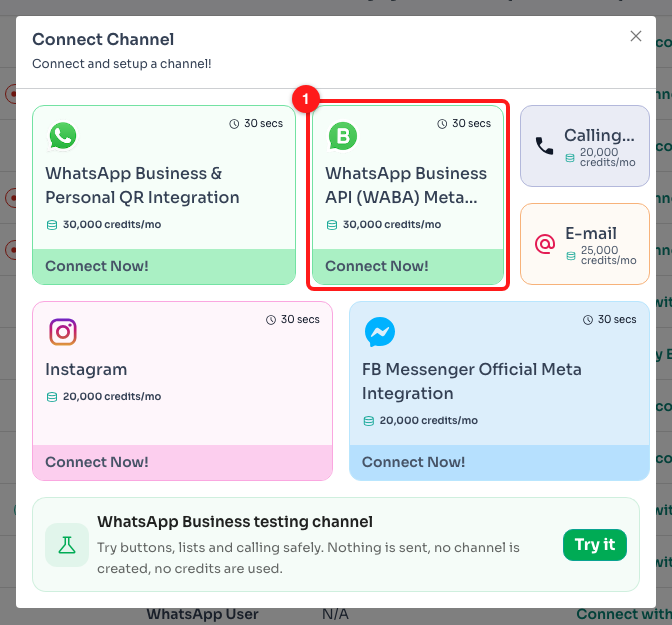Viewport: 672px width, 625px height.
Task: Click credits coin icon on Instagram card
Action: click(x=52, y=397)
